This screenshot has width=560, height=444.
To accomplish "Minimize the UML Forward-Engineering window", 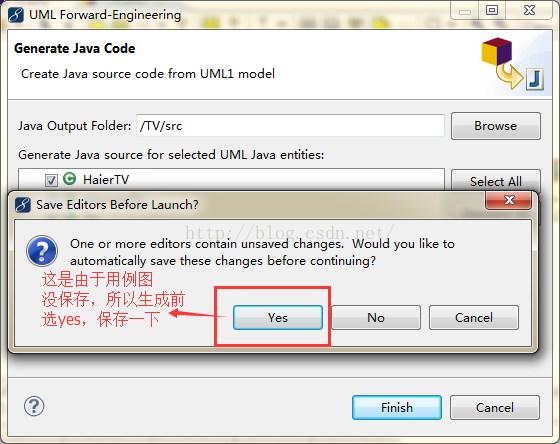I will tap(465, 11).
